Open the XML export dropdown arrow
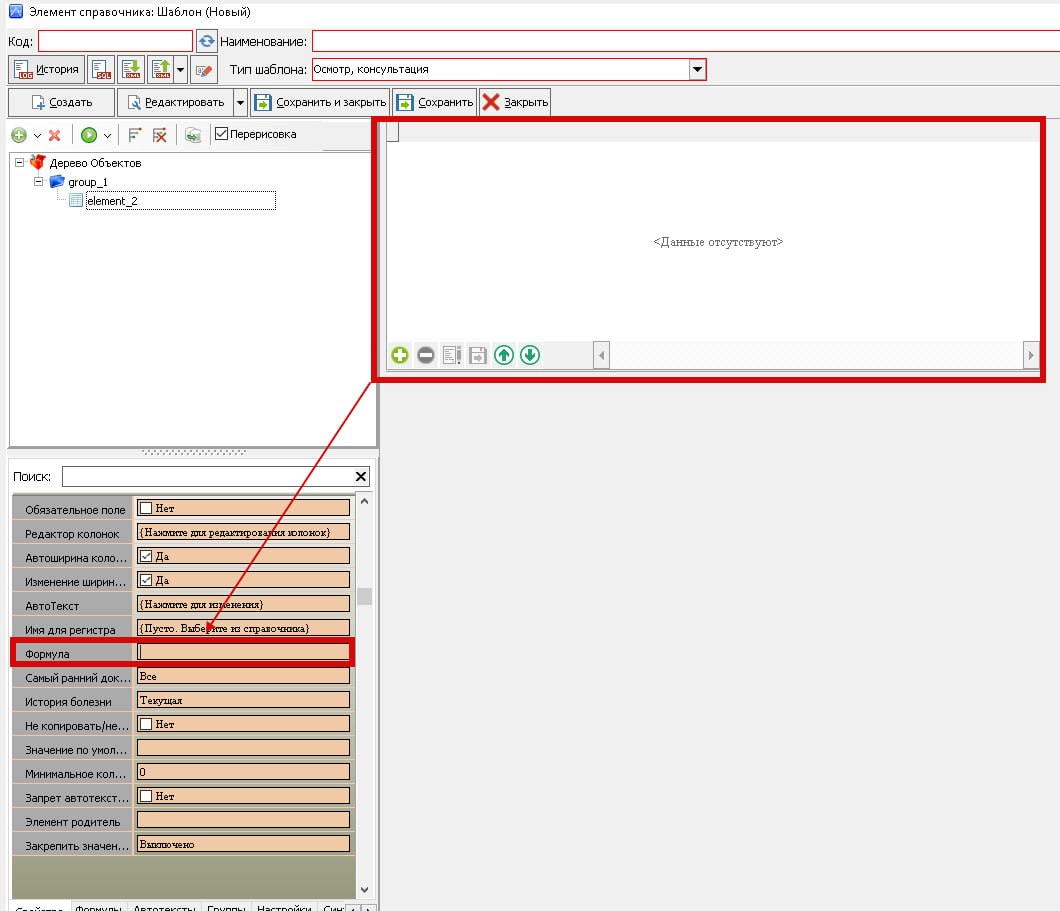1060x911 pixels. (180, 69)
